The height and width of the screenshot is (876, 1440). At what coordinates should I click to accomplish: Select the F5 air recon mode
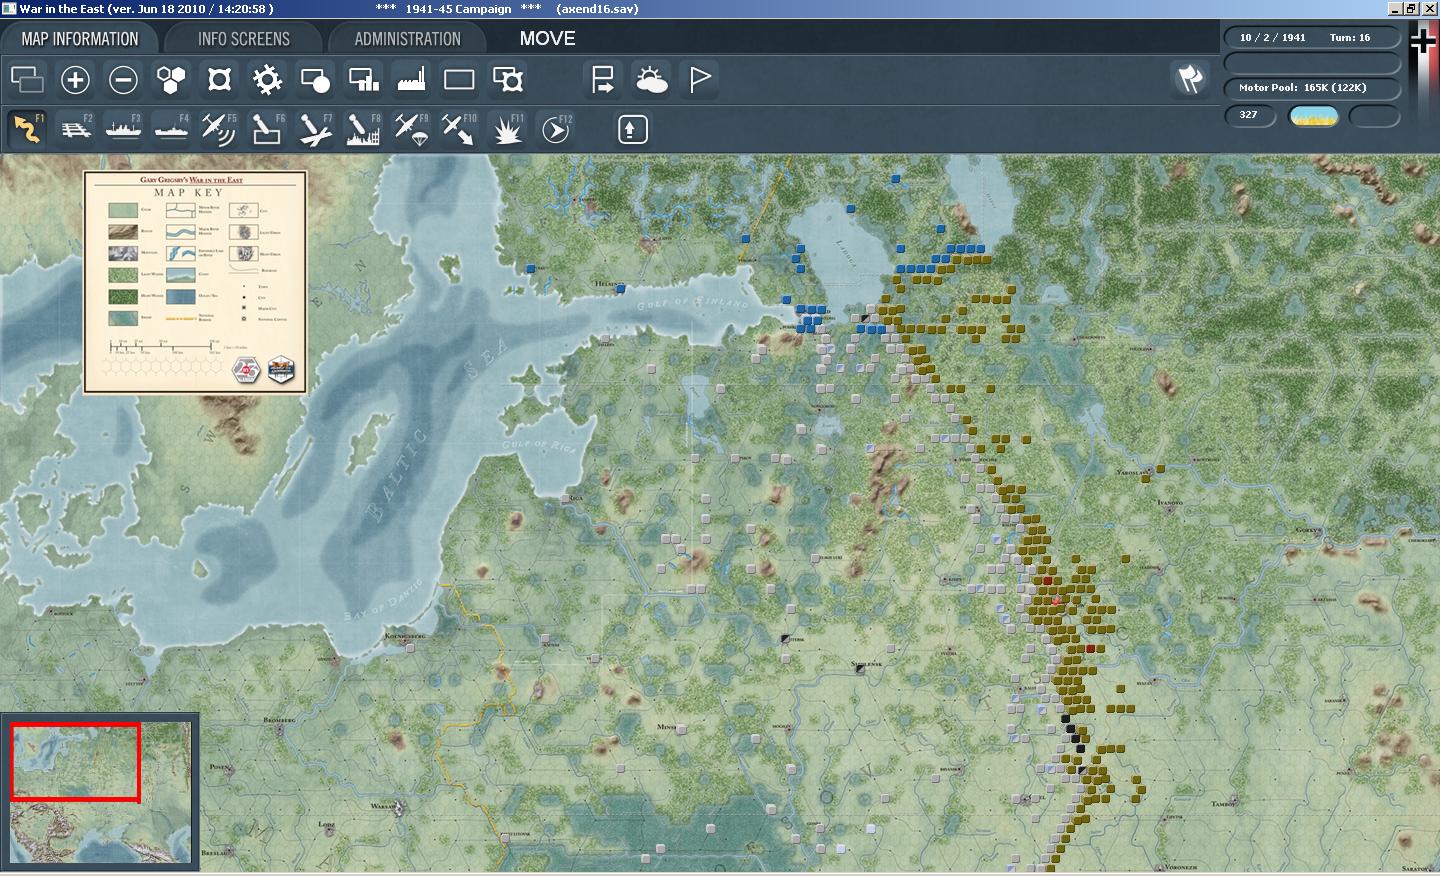point(219,129)
